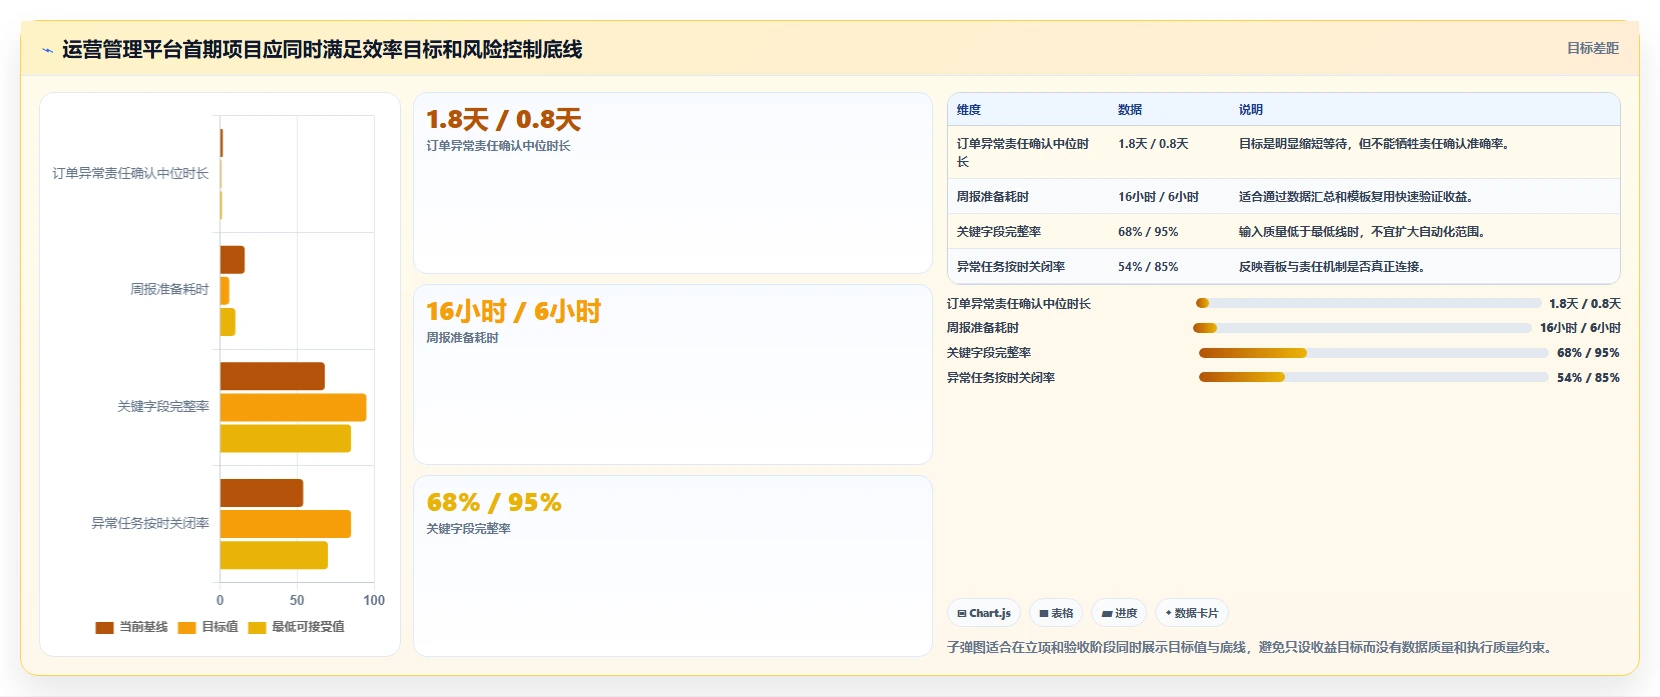
Task: Click the orange 异常任务按时关闭率 target chart bar
Action: [285, 524]
